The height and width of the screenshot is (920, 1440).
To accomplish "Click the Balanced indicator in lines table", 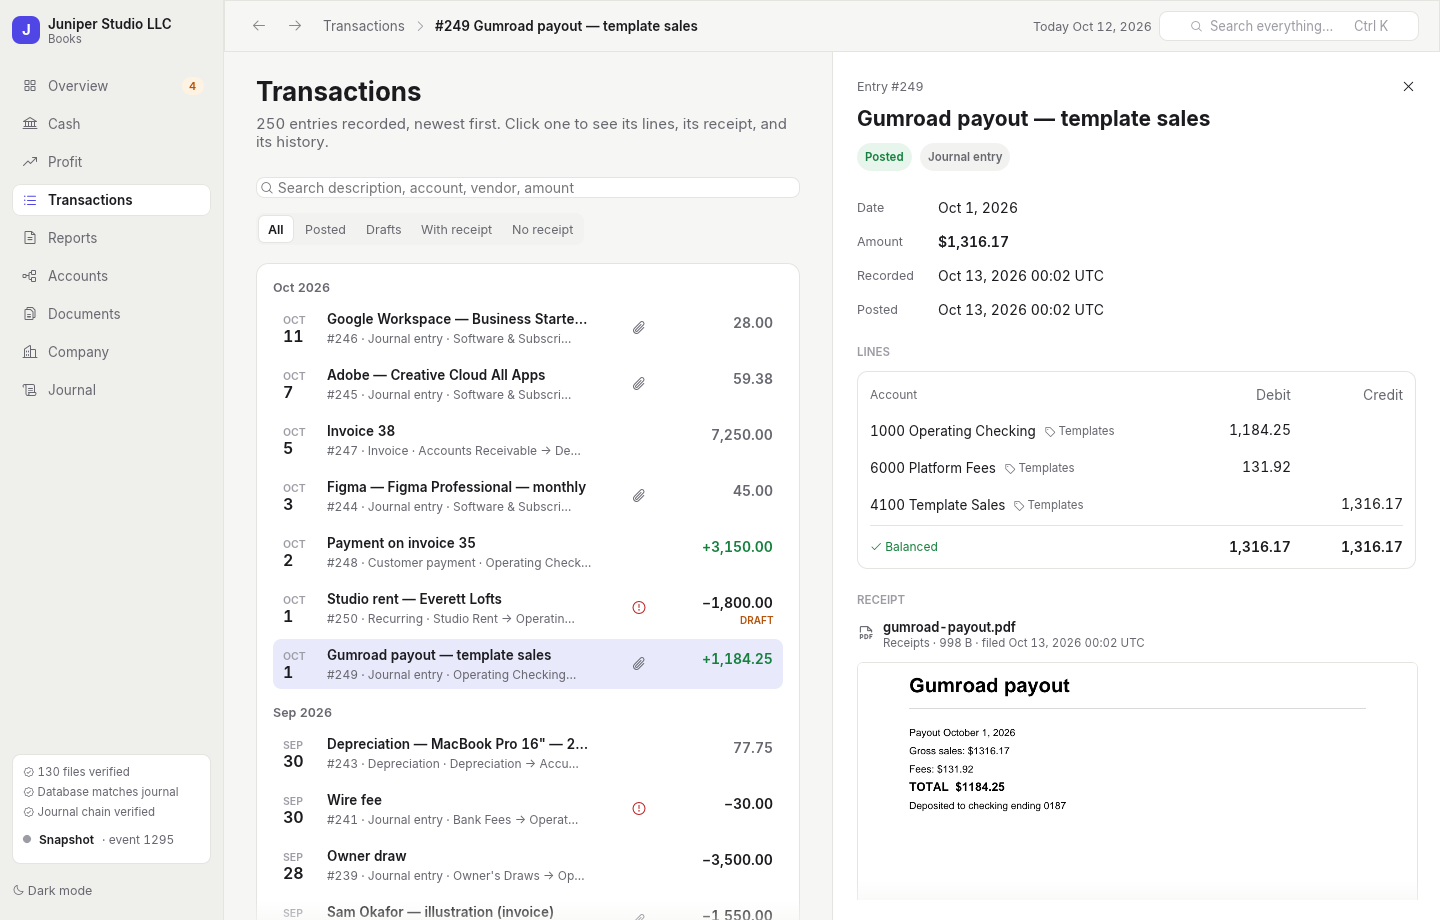I will click(904, 547).
